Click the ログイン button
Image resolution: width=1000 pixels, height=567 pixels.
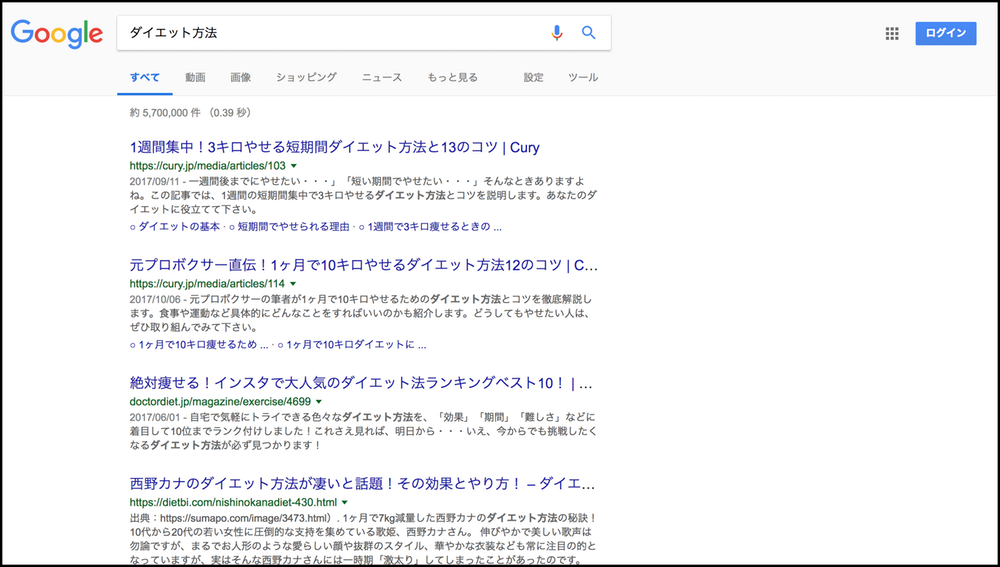point(945,33)
